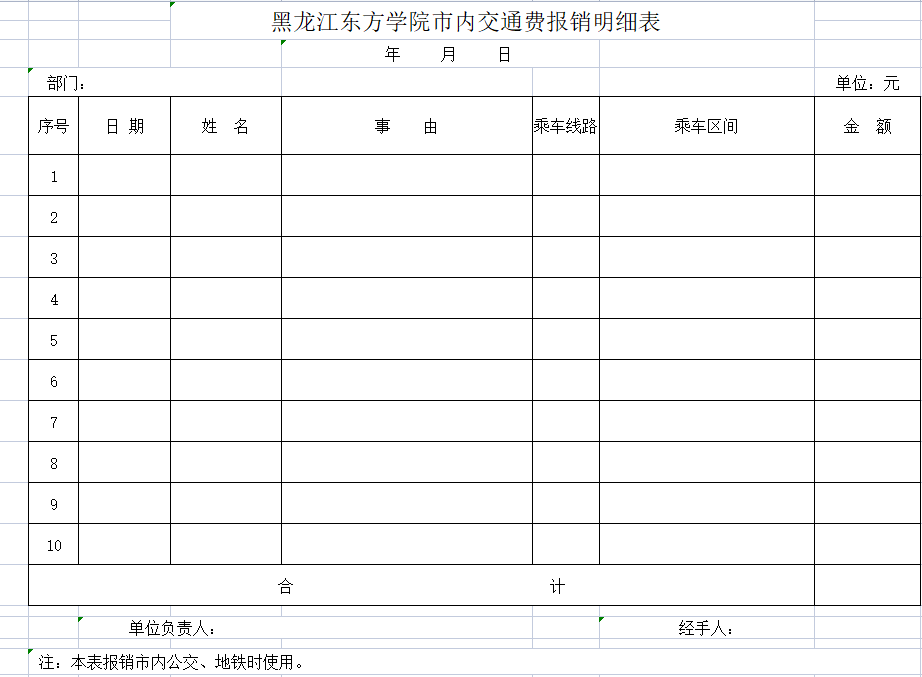The height and width of the screenshot is (677, 922).
Task: Click the 日 期 column header cell
Action: (125, 126)
